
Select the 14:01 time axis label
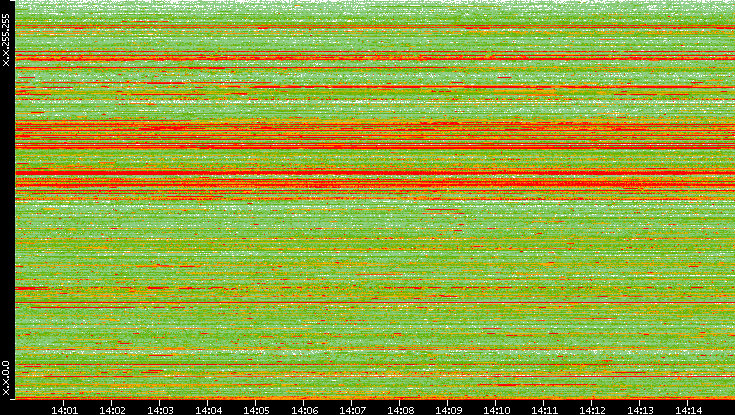pos(64,410)
